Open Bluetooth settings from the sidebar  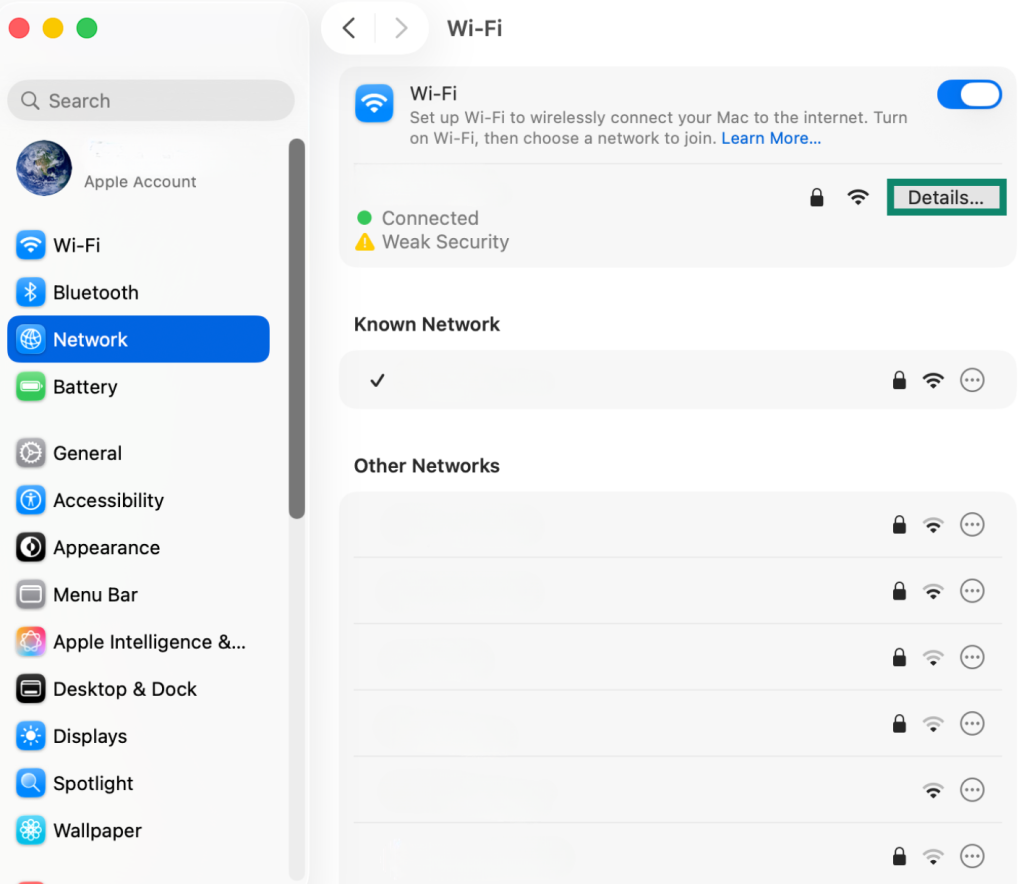(x=30, y=292)
